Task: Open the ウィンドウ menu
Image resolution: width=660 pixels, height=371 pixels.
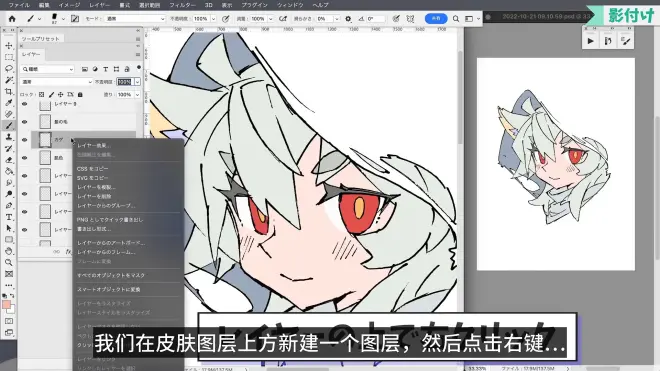Action: [x=290, y=5]
